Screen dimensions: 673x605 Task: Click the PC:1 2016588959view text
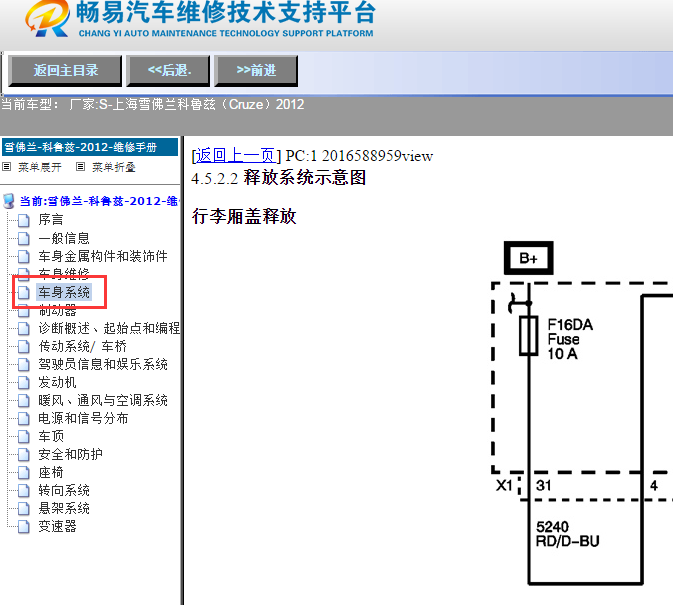pos(359,155)
